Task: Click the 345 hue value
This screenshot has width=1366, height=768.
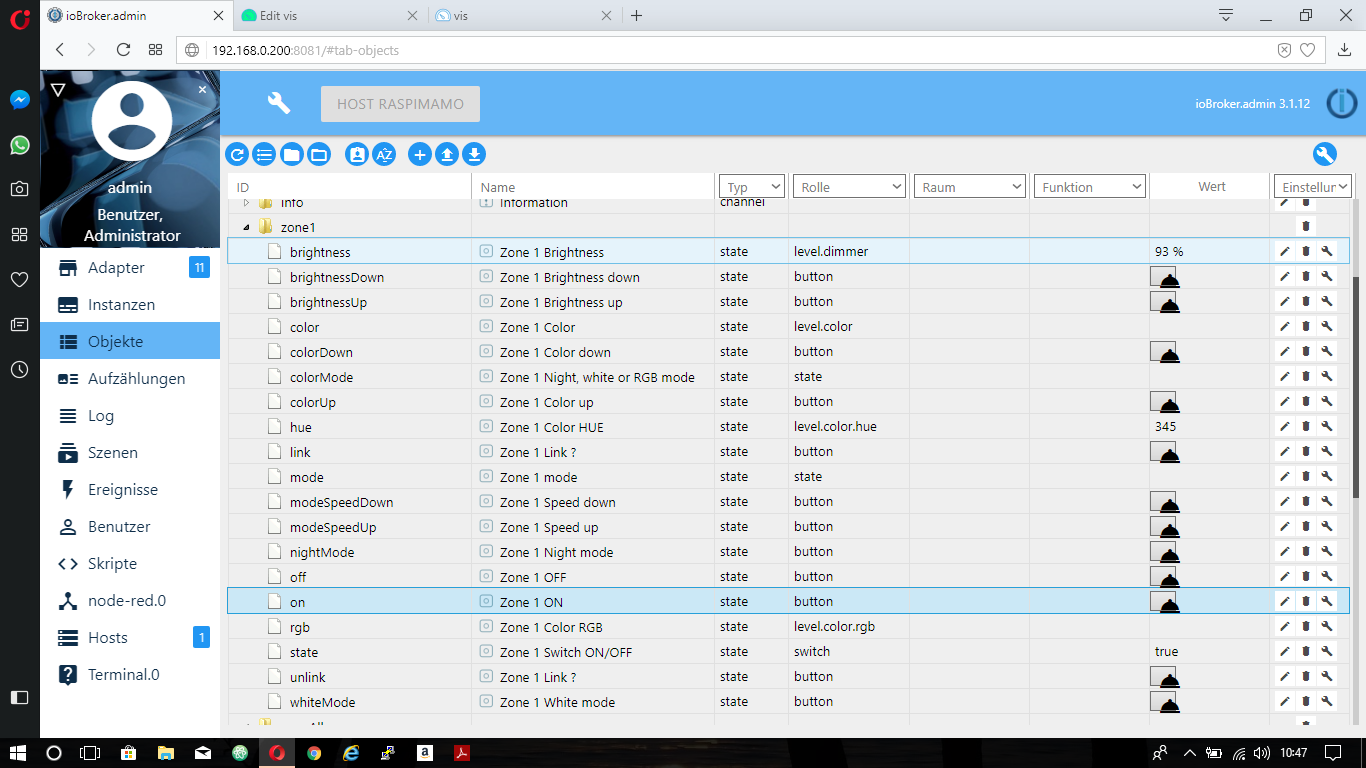Action: [x=1165, y=427]
